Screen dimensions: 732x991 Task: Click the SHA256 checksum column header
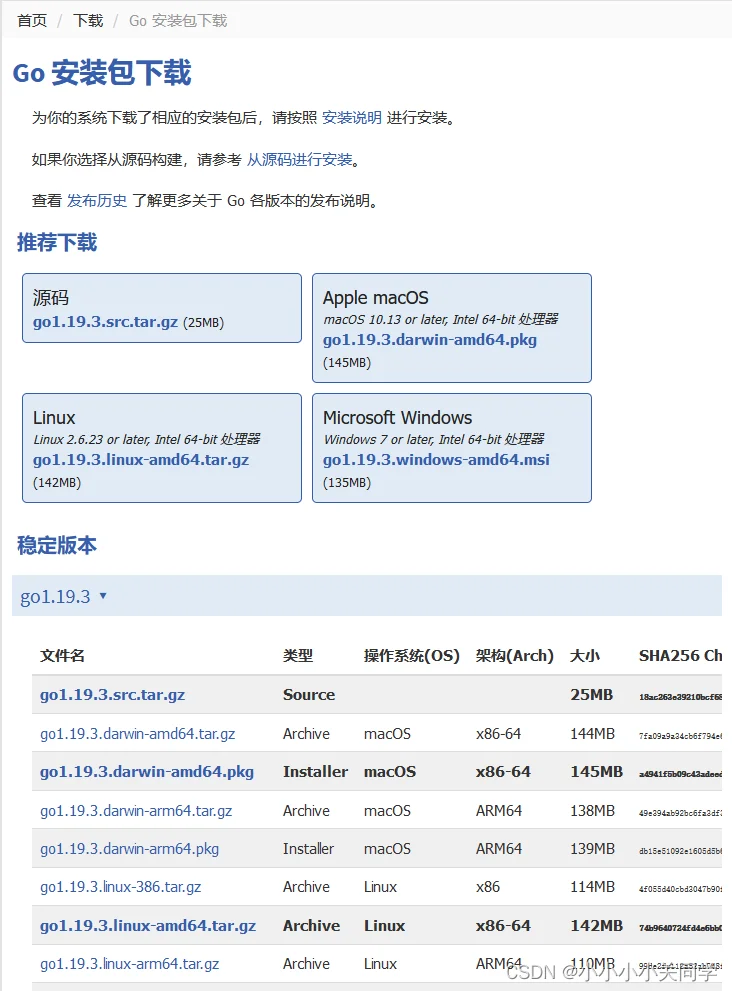680,656
